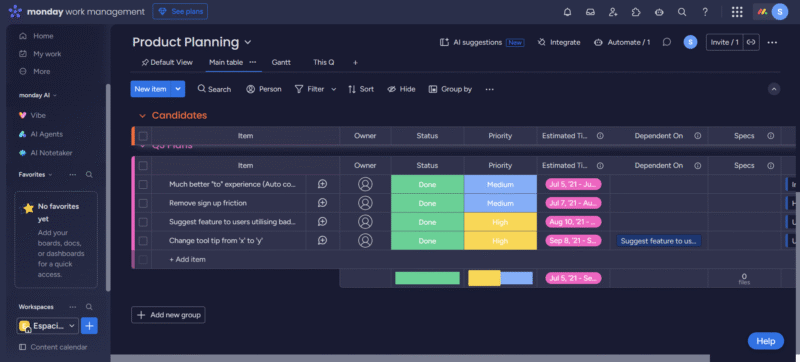Open Favorites three-dot options
This screenshot has width=800, height=362.
(73, 174)
